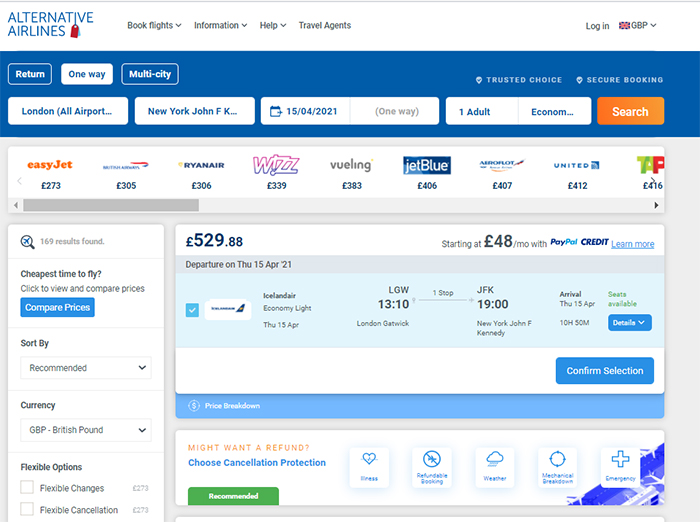
Task: Click the plane search icon near results count
Action: 27,242
